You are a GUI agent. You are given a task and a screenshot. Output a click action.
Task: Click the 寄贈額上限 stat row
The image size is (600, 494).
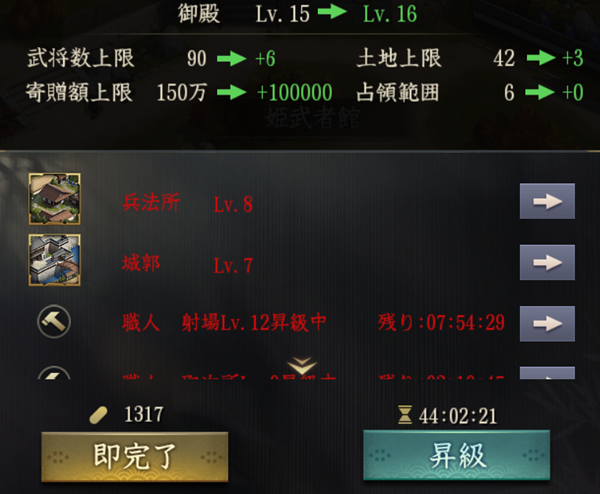(x=179, y=93)
